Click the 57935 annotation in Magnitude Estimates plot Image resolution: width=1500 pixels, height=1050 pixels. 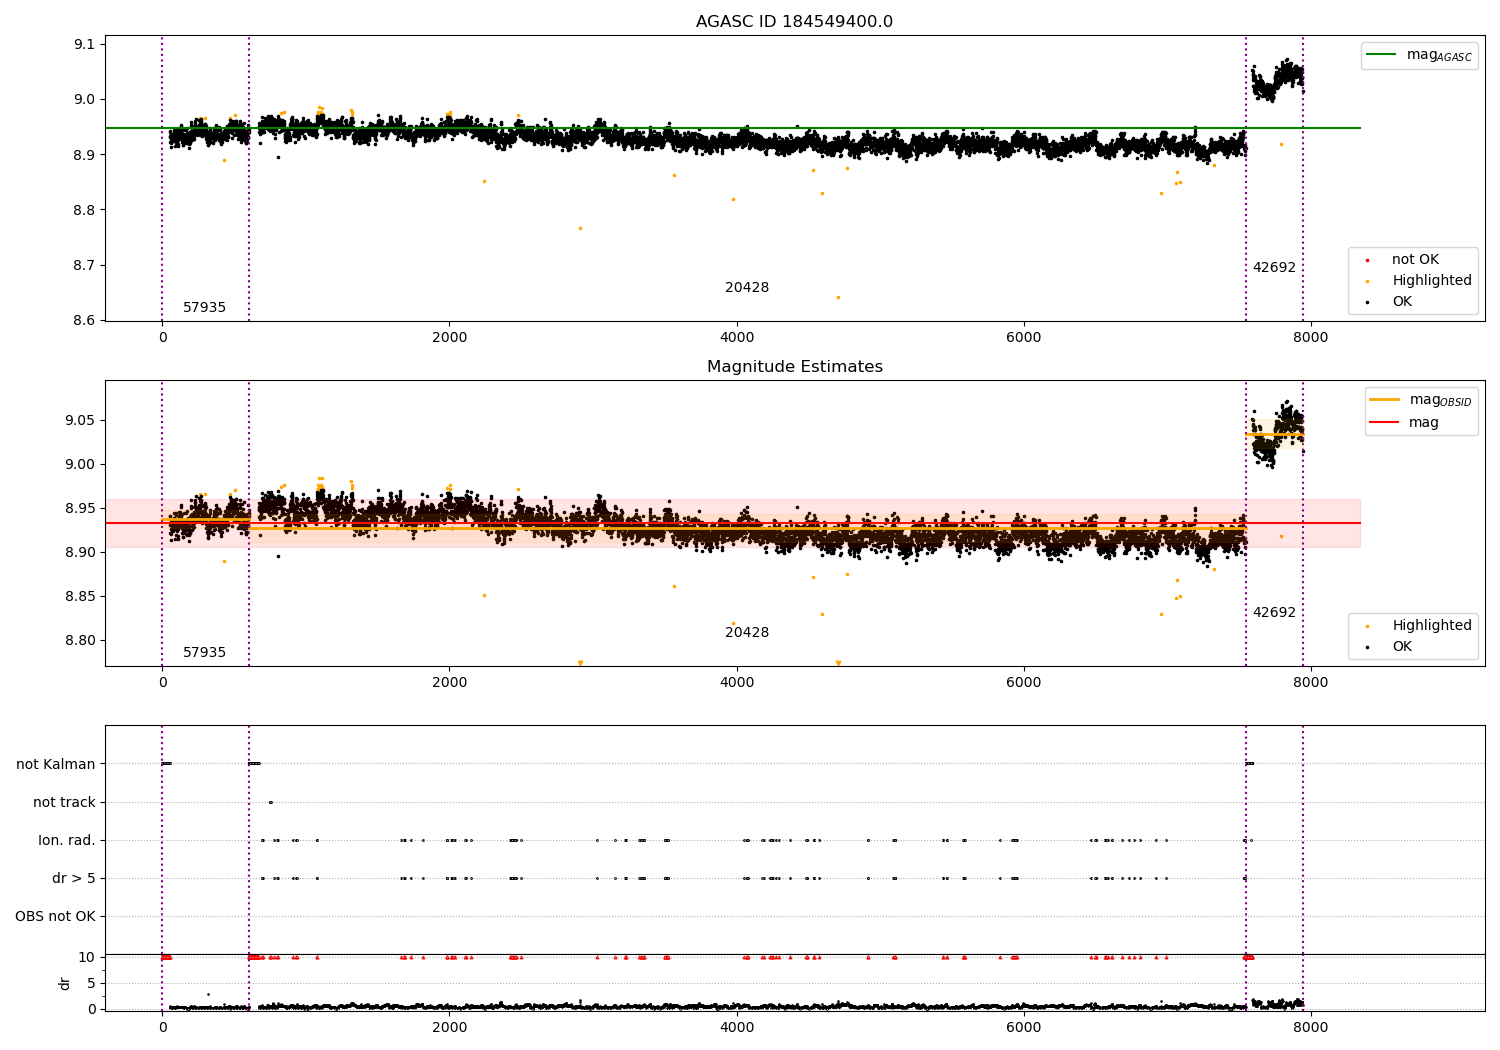coord(204,653)
